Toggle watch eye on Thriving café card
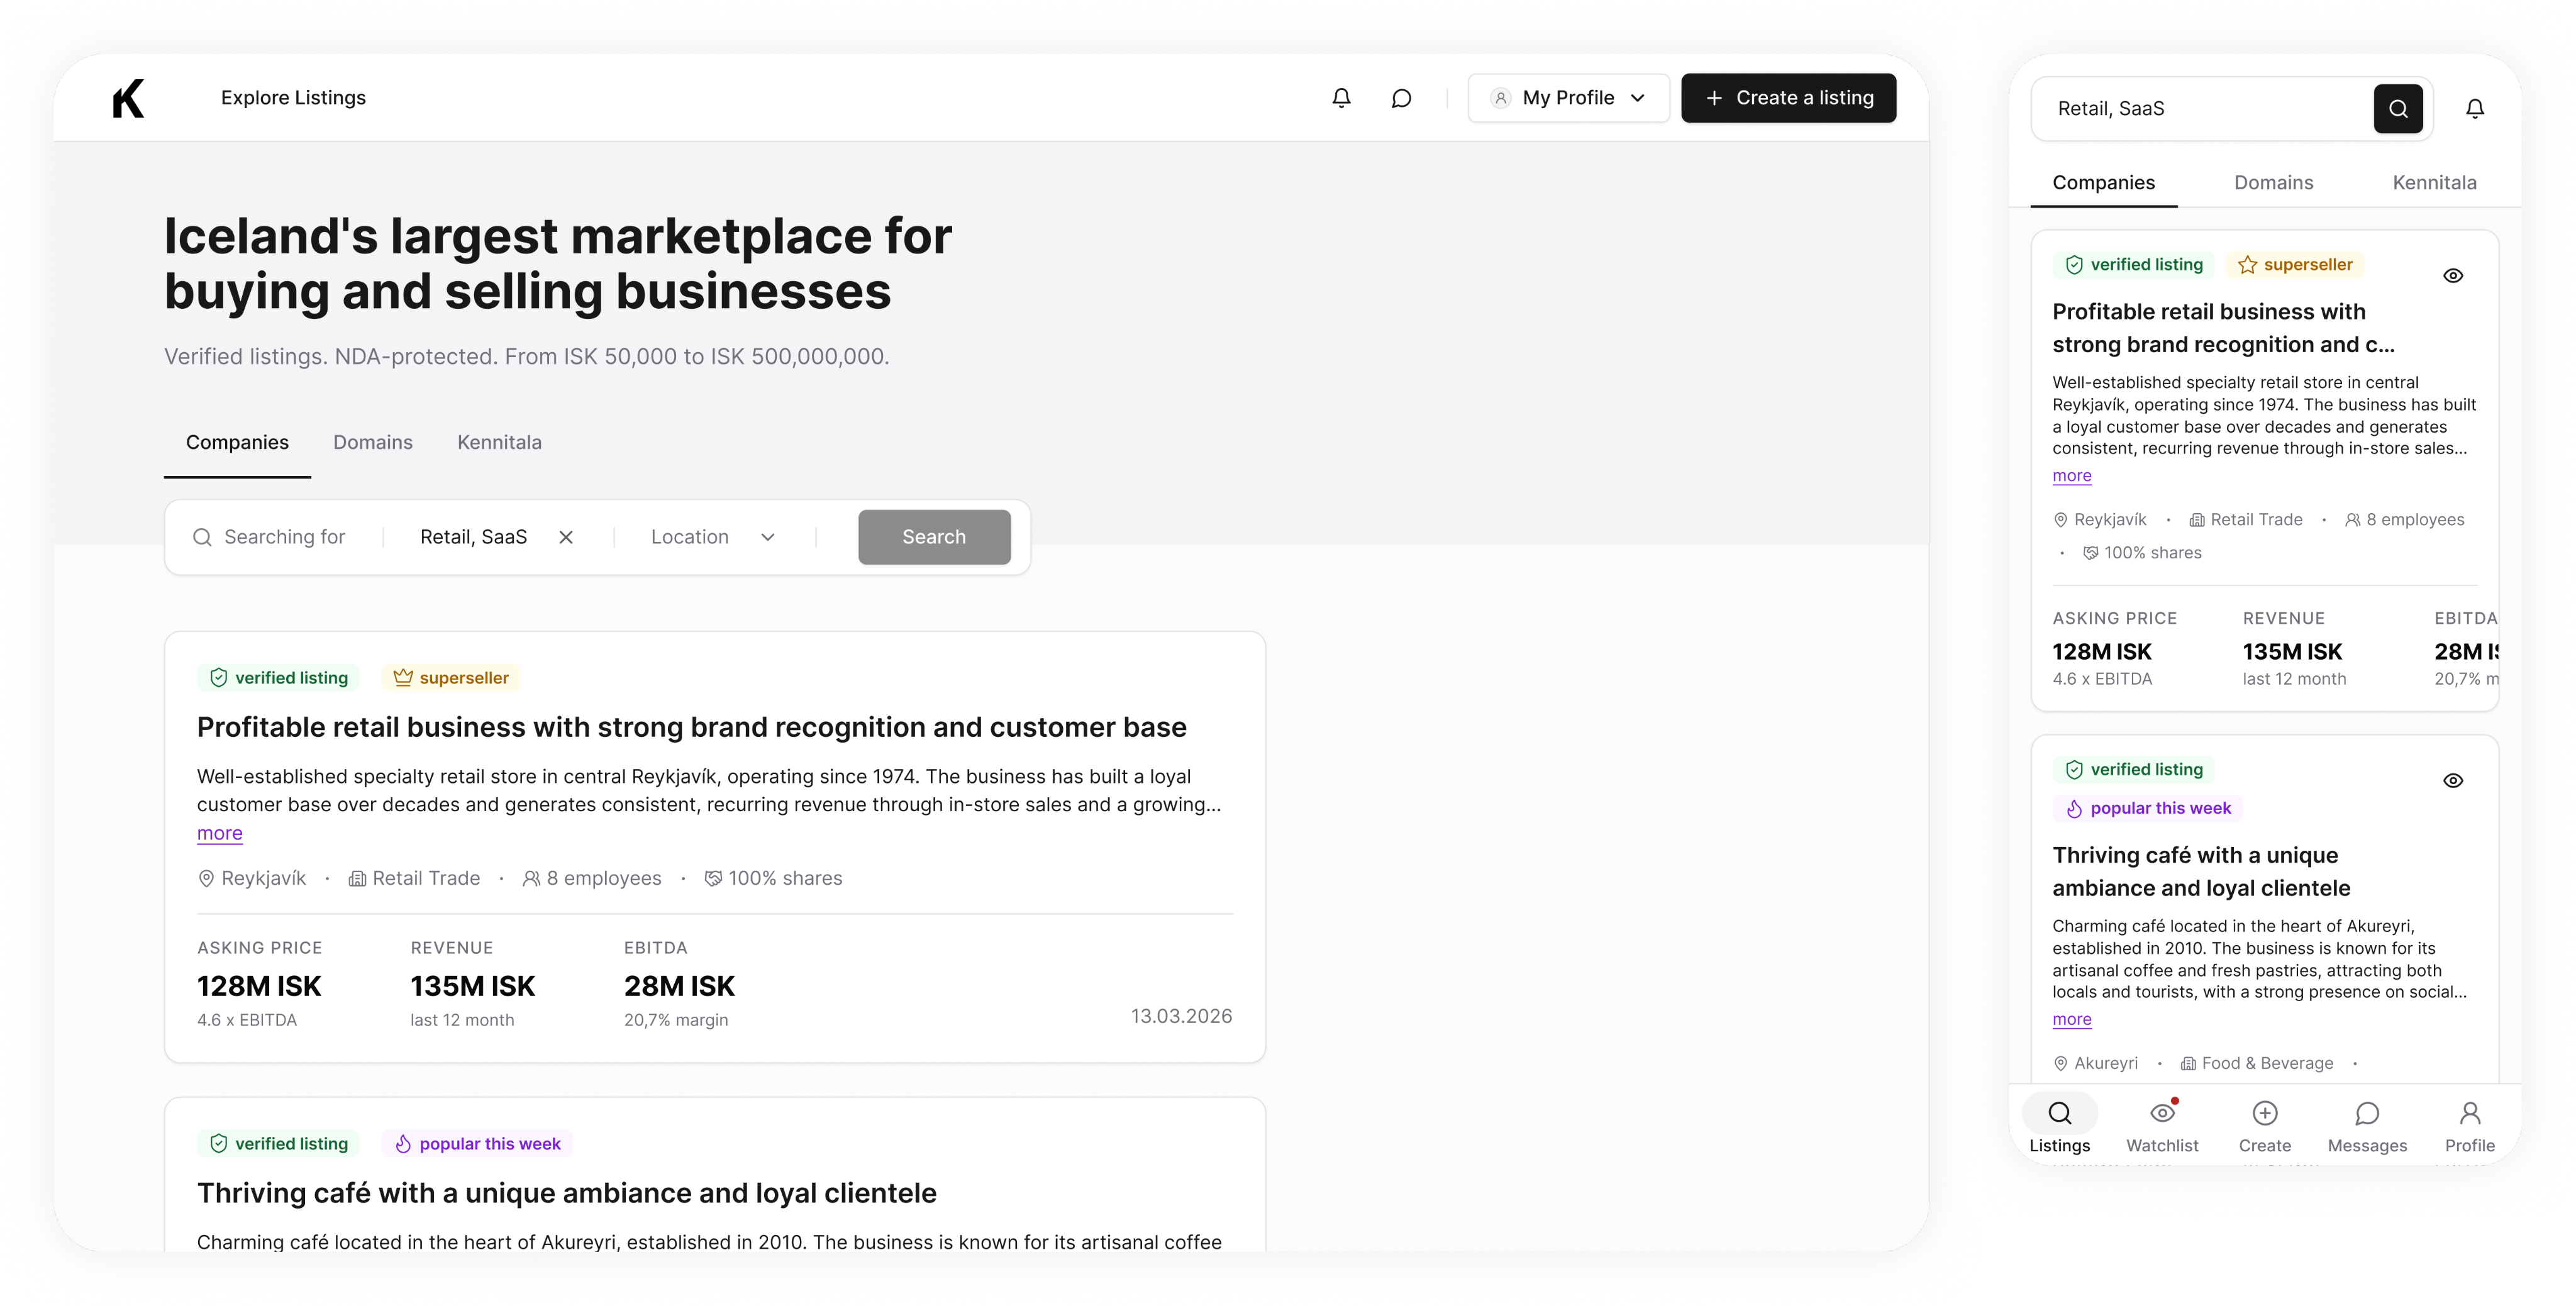This screenshot has width=2576, height=1306. pos(2452,781)
